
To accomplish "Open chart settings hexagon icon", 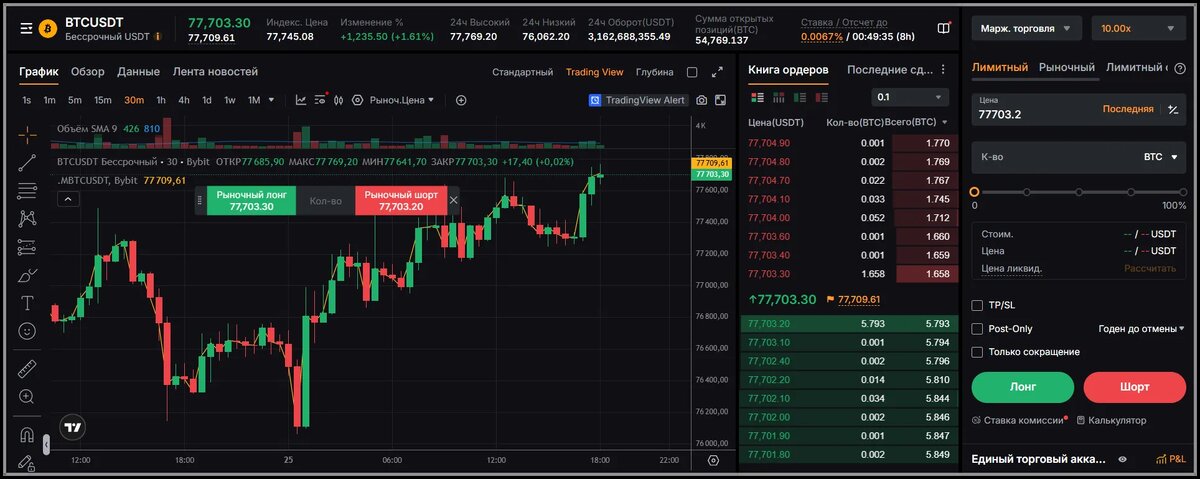I will 357,100.
